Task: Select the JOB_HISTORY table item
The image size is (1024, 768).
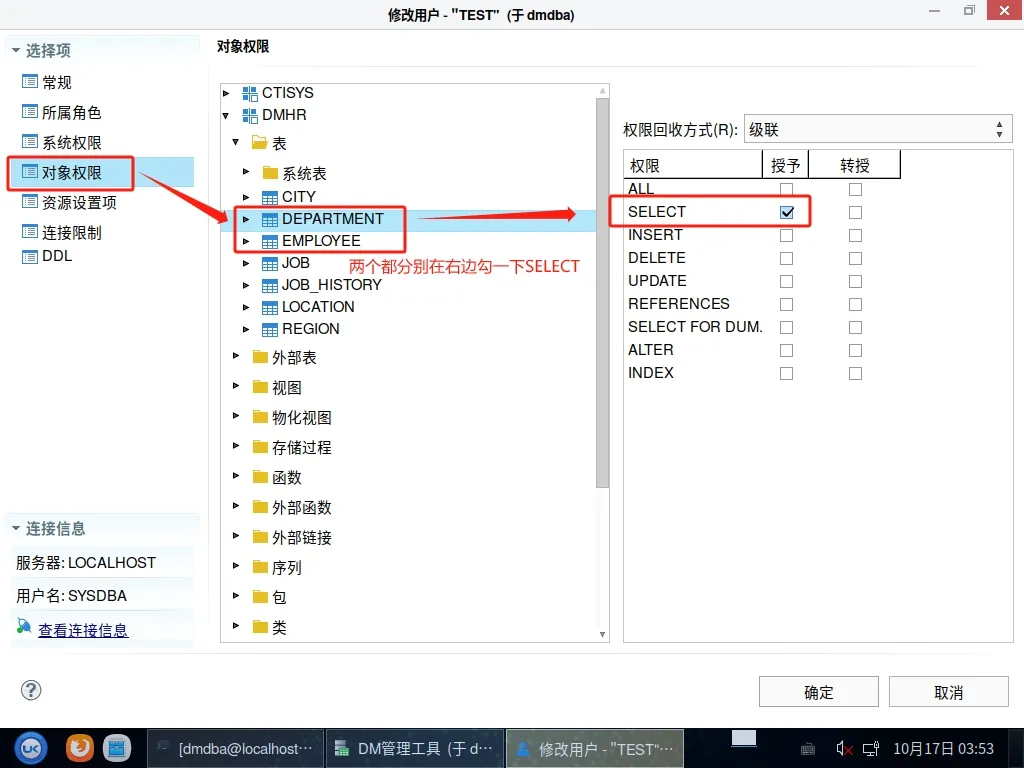Action: click(331, 285)
